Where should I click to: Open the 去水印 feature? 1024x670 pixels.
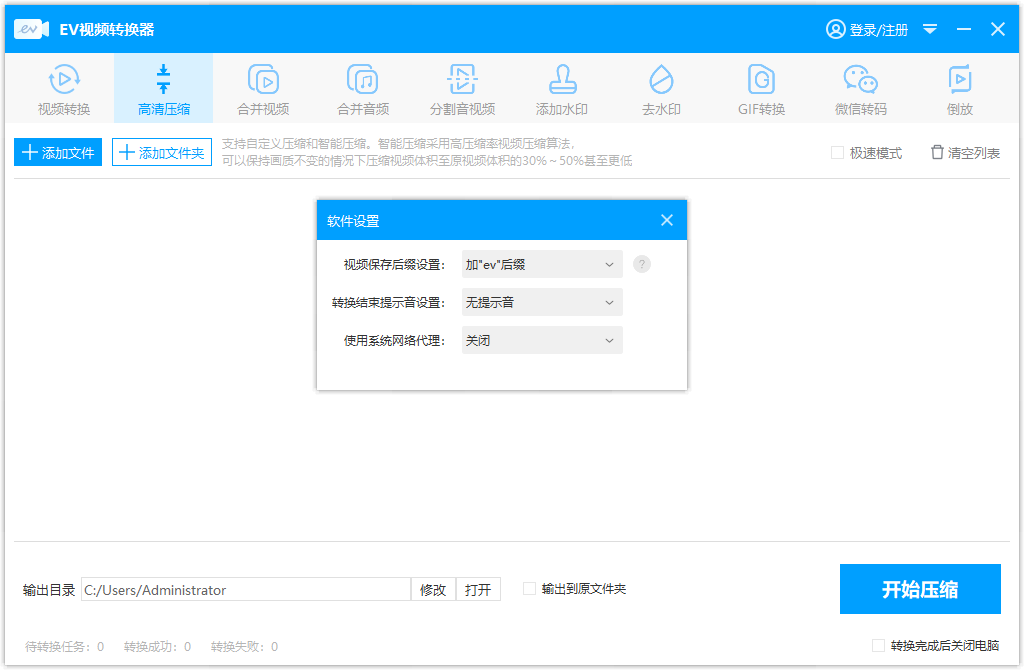point(661,88)
